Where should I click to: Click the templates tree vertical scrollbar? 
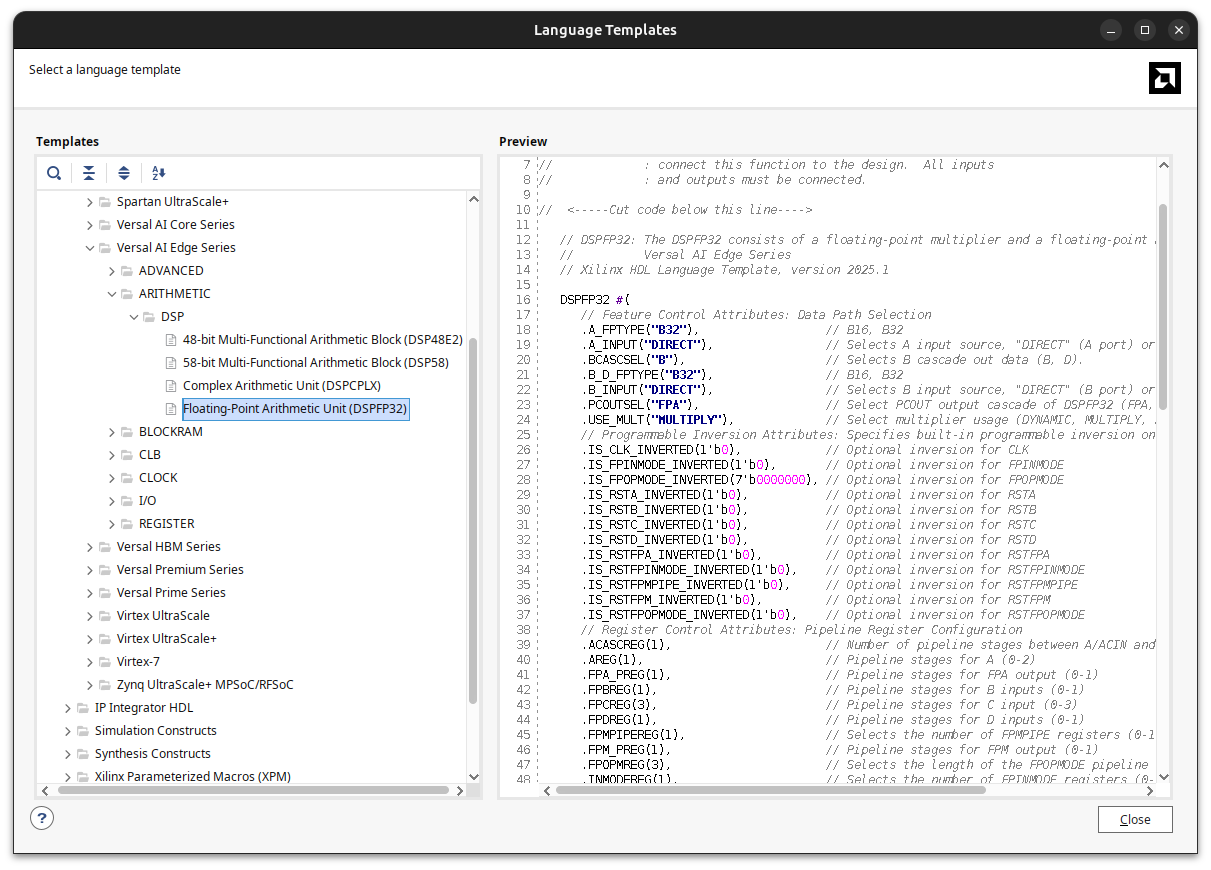474,520
